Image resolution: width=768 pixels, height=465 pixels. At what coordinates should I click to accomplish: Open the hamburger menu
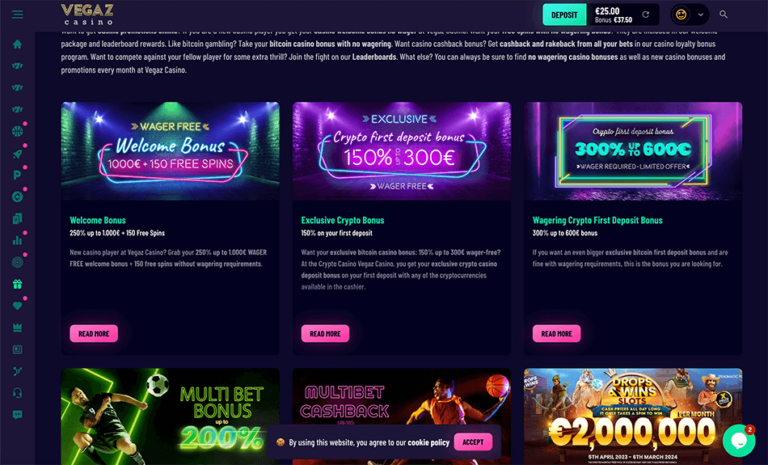tap(18, 14)
